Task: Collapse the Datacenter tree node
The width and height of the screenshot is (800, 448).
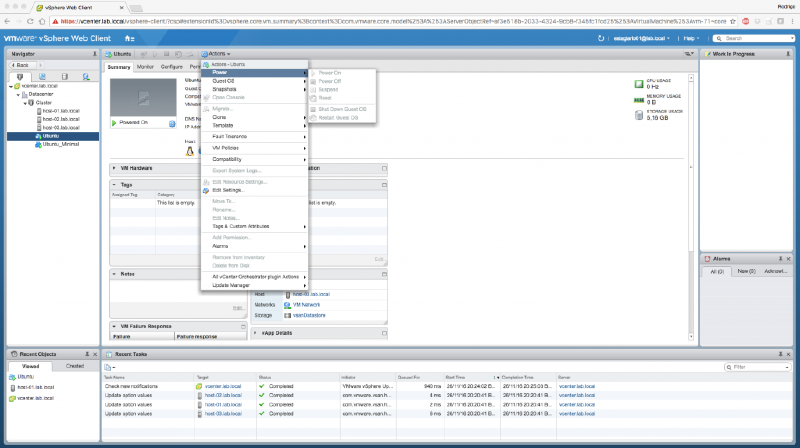Action: pos(18,94)
